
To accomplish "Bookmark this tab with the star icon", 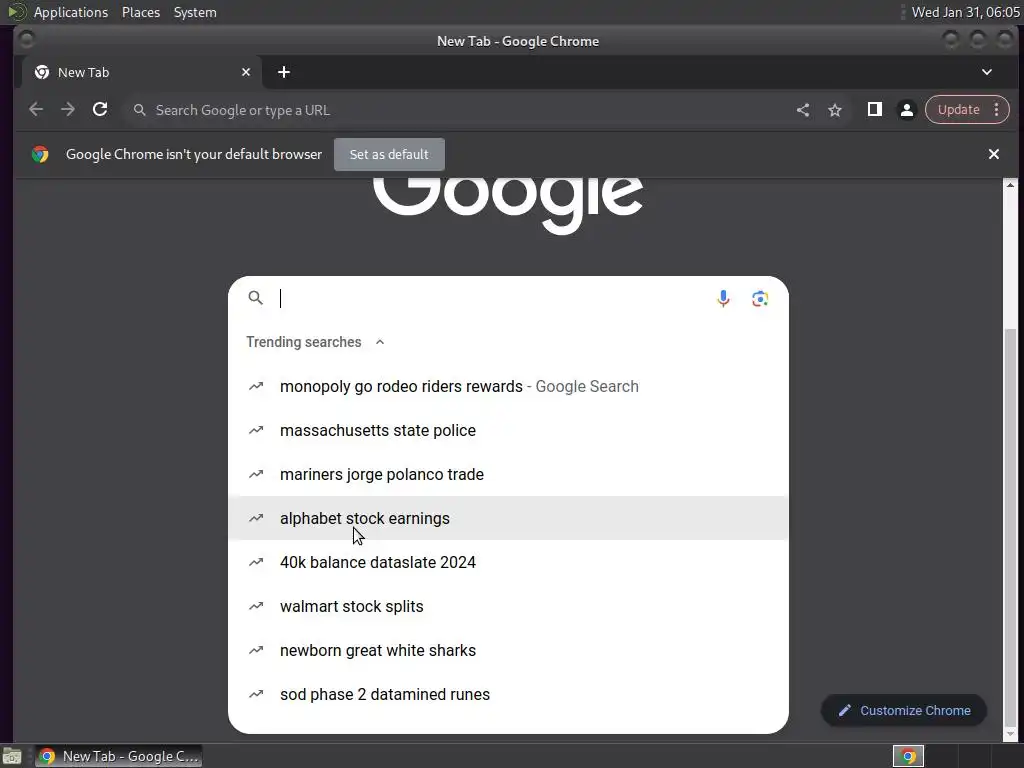I will (x=835, y=110).
